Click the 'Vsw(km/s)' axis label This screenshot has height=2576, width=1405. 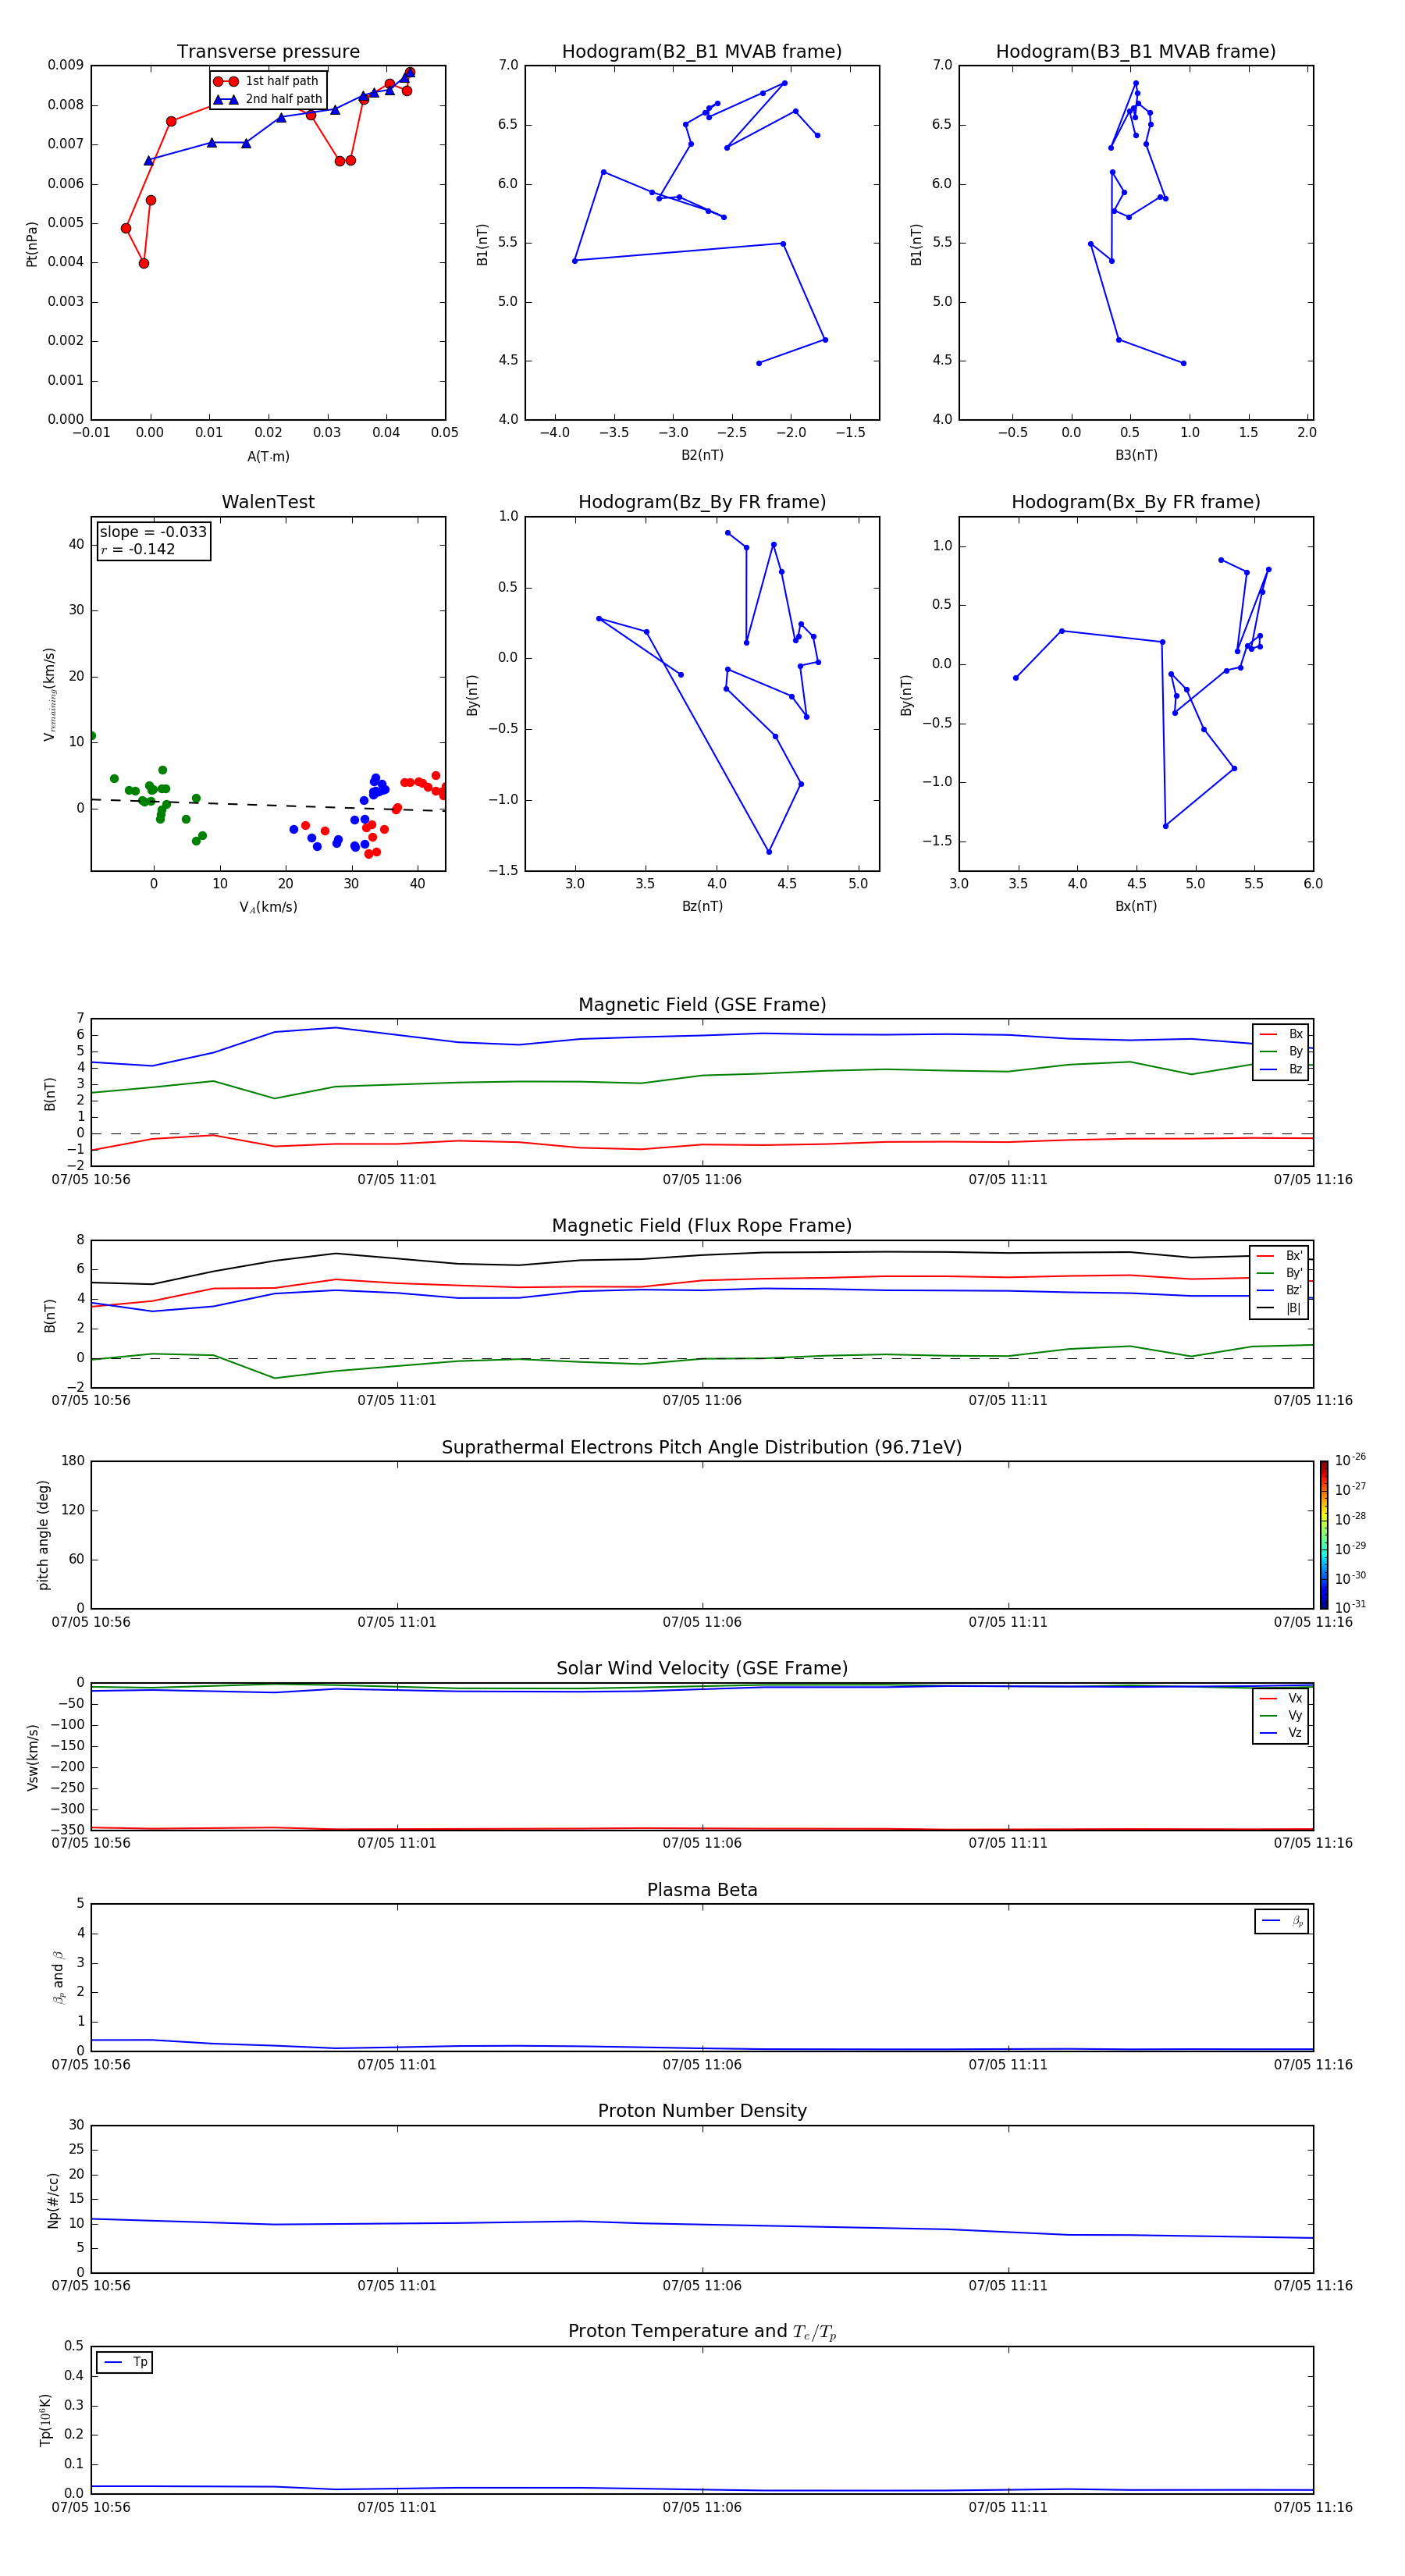point(33,1757)
